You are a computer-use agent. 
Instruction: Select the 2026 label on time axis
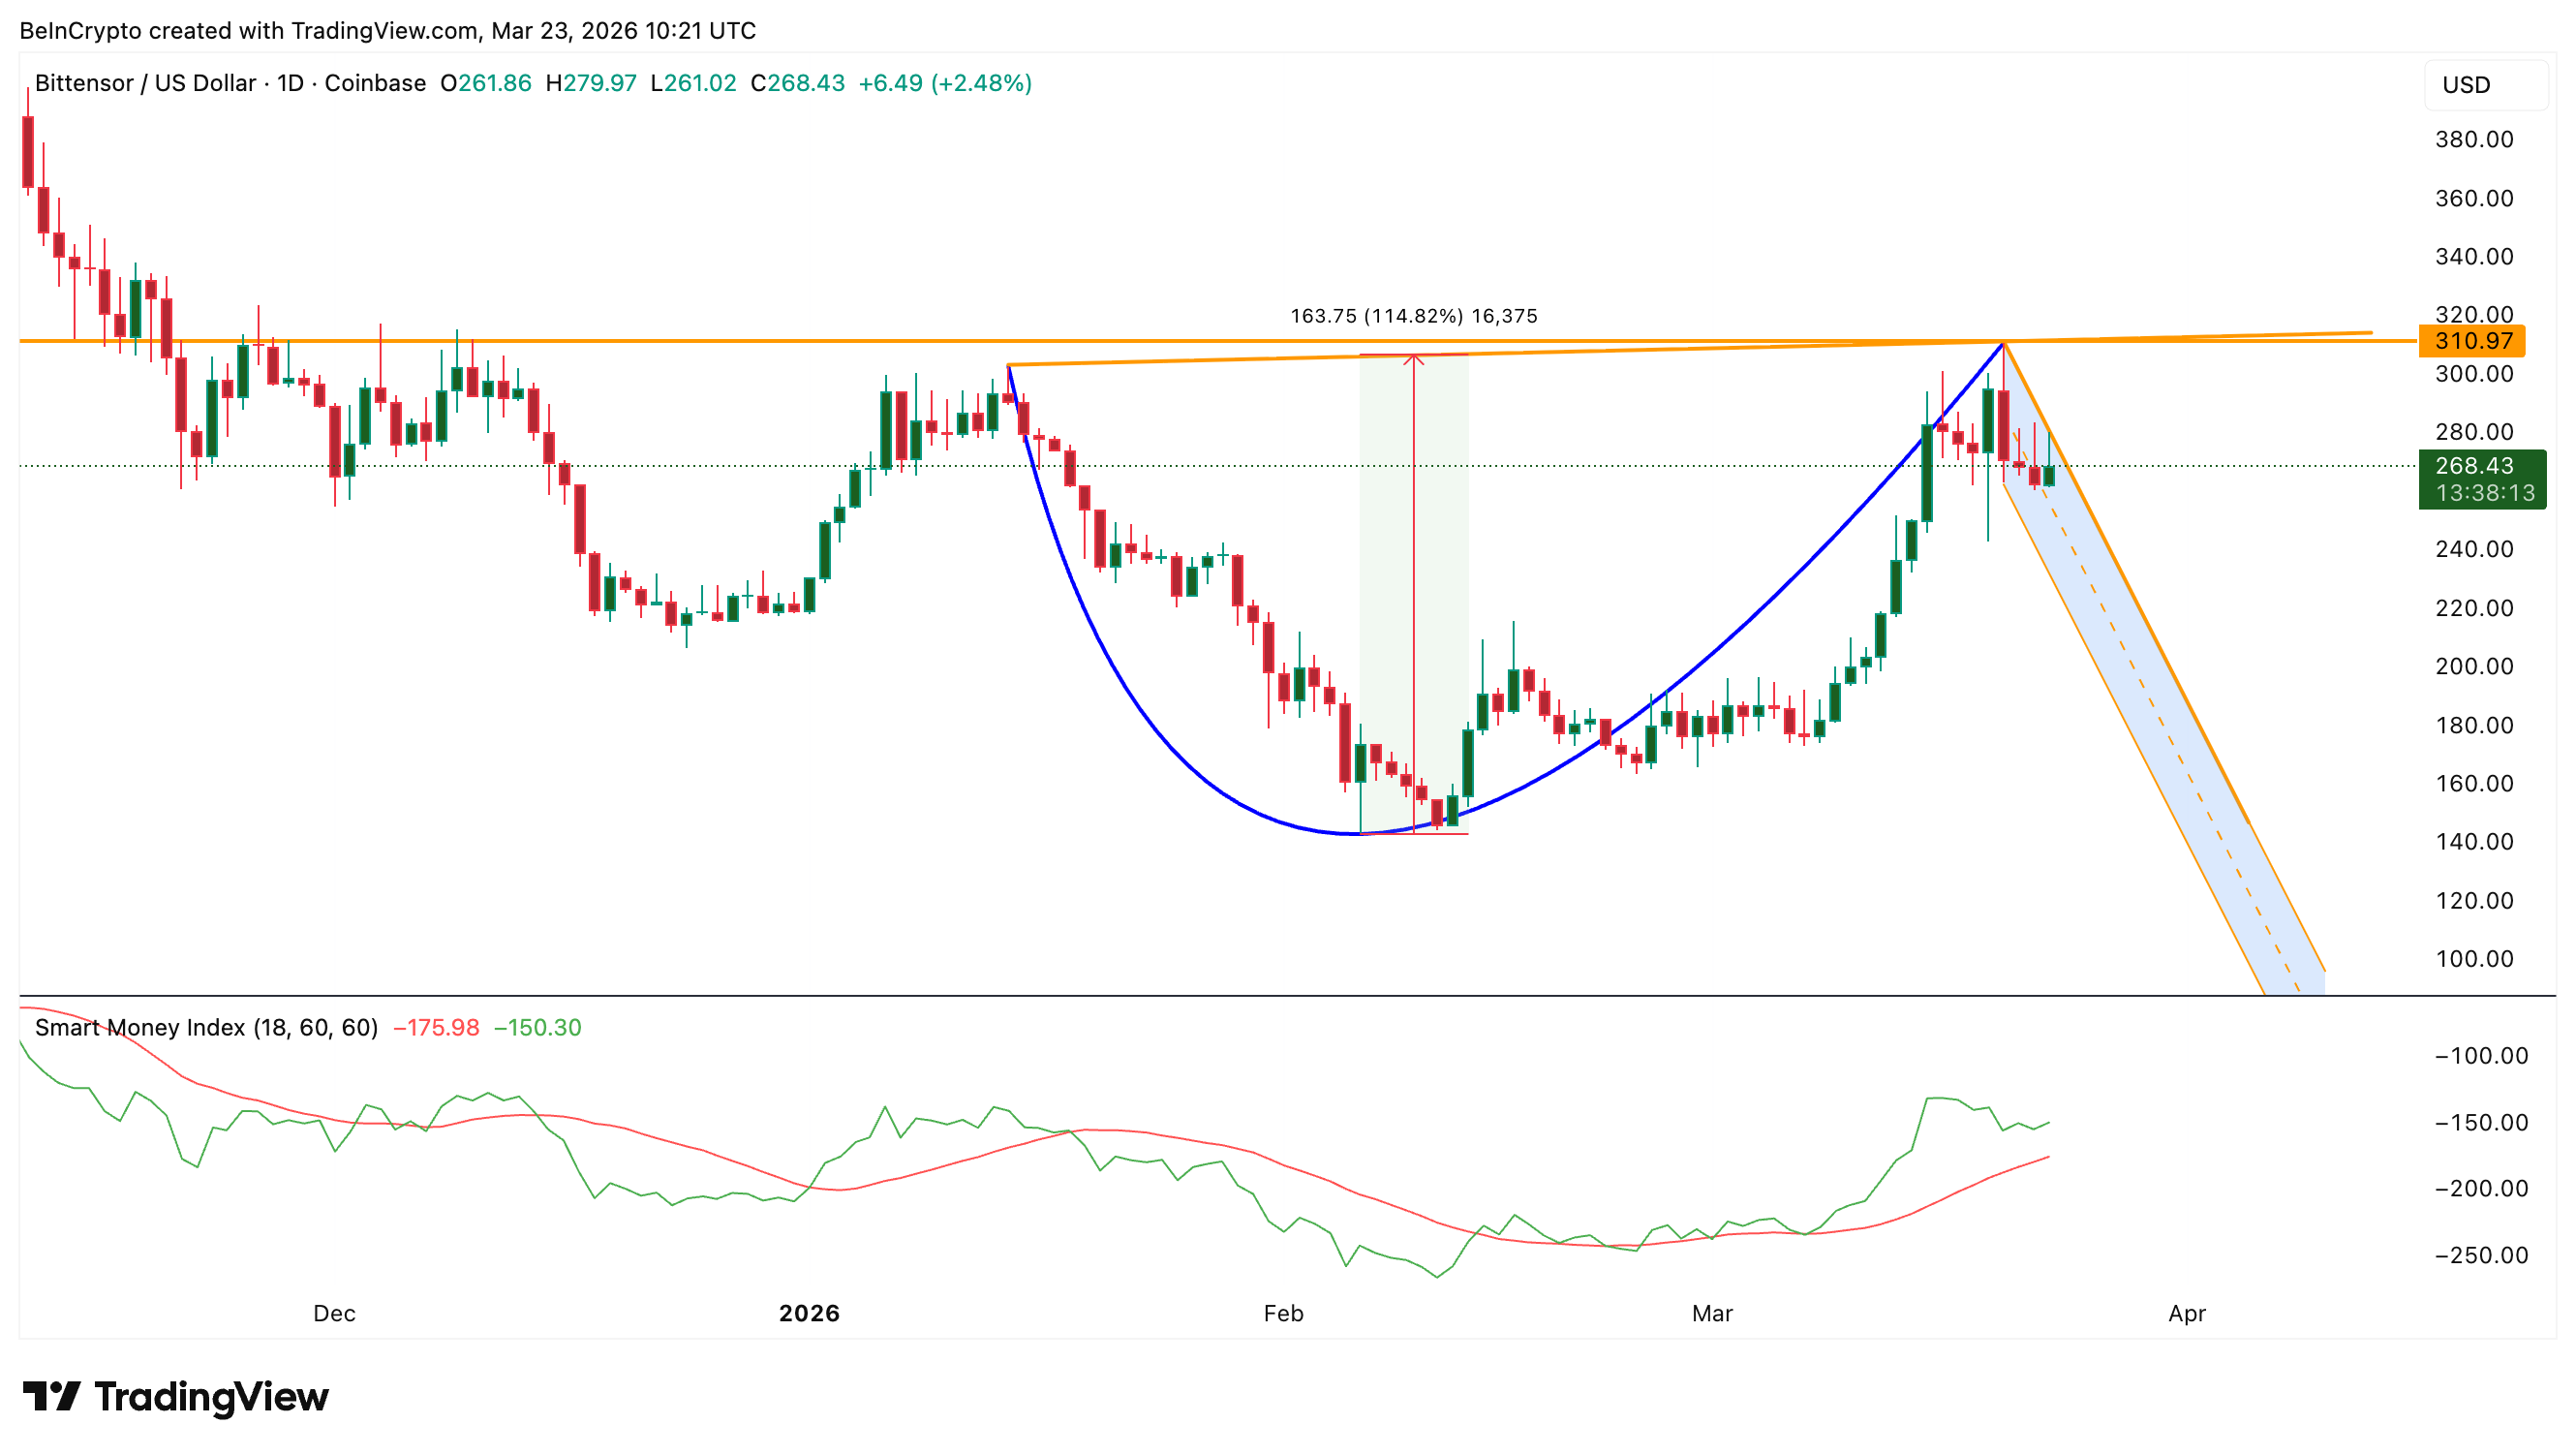point(810,1313)
